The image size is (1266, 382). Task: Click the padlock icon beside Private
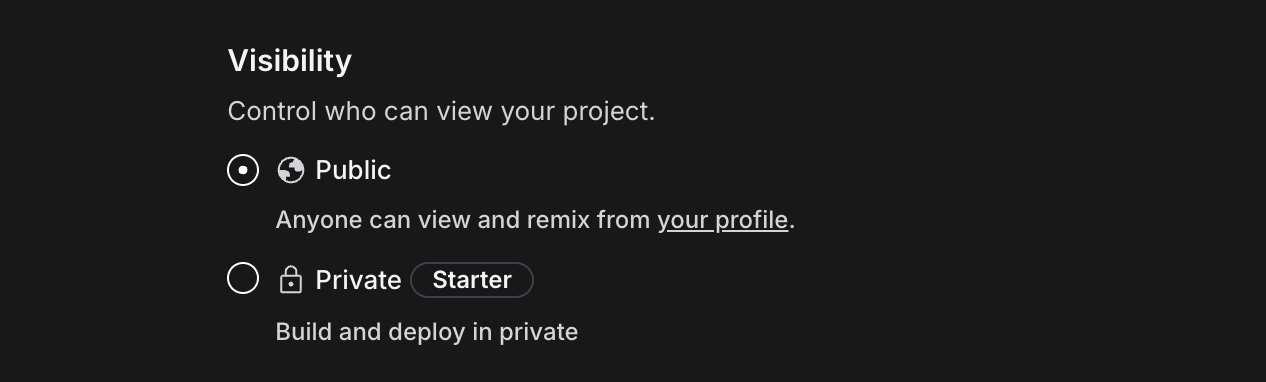click(291, 279)
